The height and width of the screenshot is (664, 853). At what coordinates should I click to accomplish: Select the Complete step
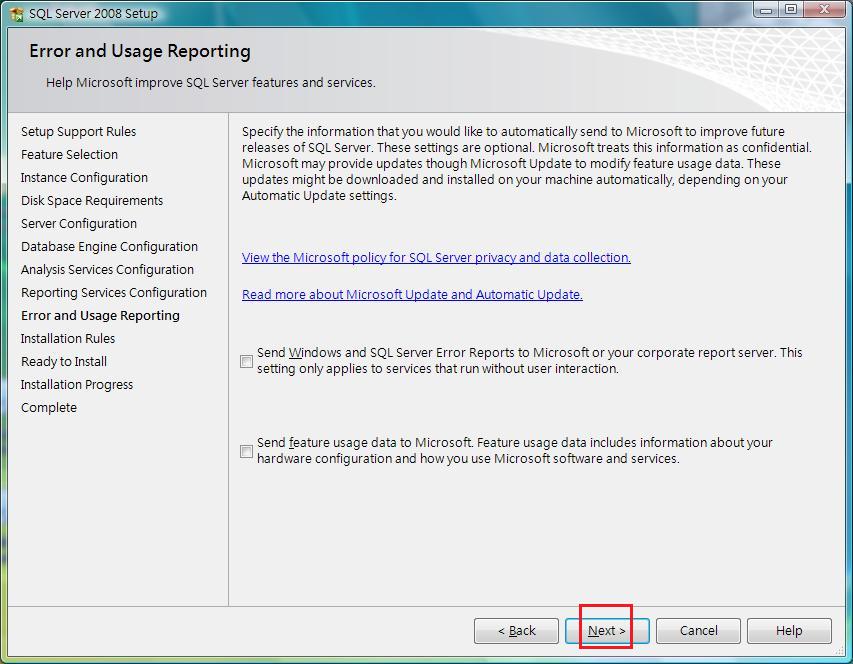tap(49, 408)
